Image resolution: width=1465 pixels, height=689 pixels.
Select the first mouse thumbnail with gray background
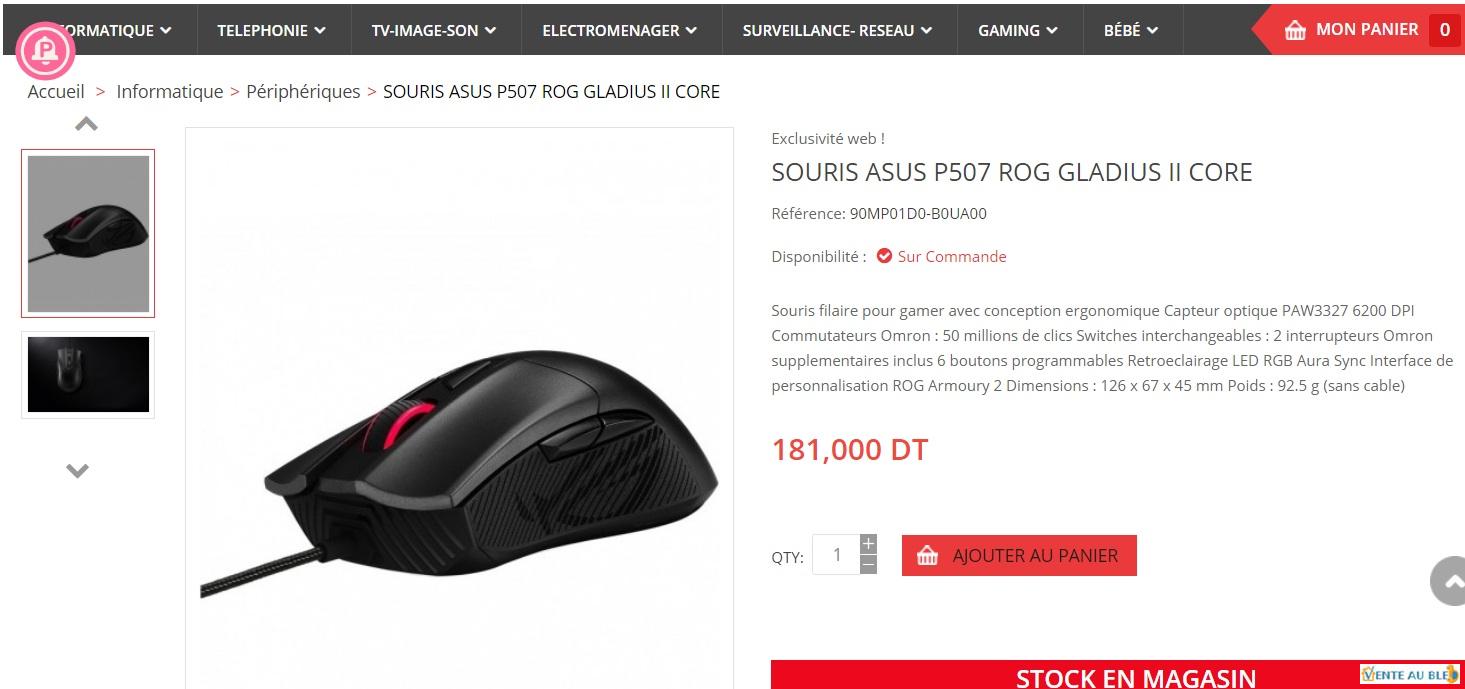click(x=88, y=233)
